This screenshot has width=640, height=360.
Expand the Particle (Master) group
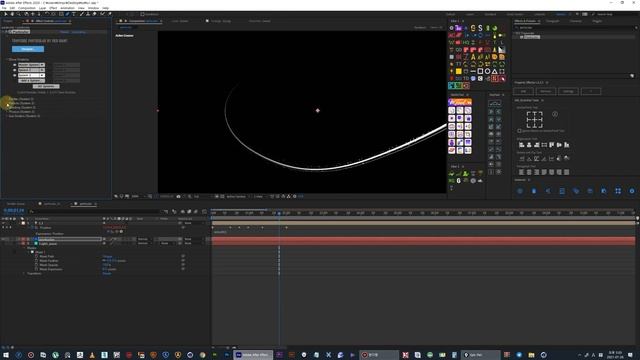(7, 103)
